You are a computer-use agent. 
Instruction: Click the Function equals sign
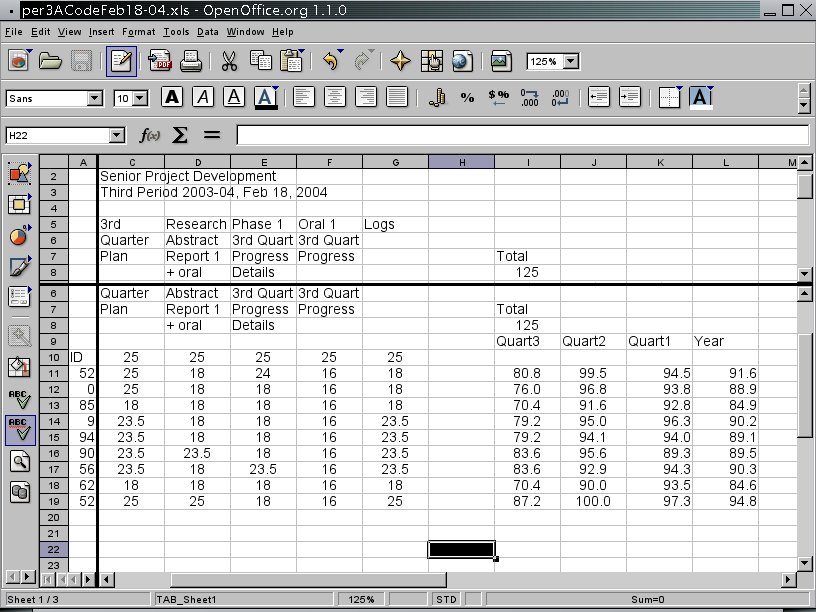[x=211, y=135]
